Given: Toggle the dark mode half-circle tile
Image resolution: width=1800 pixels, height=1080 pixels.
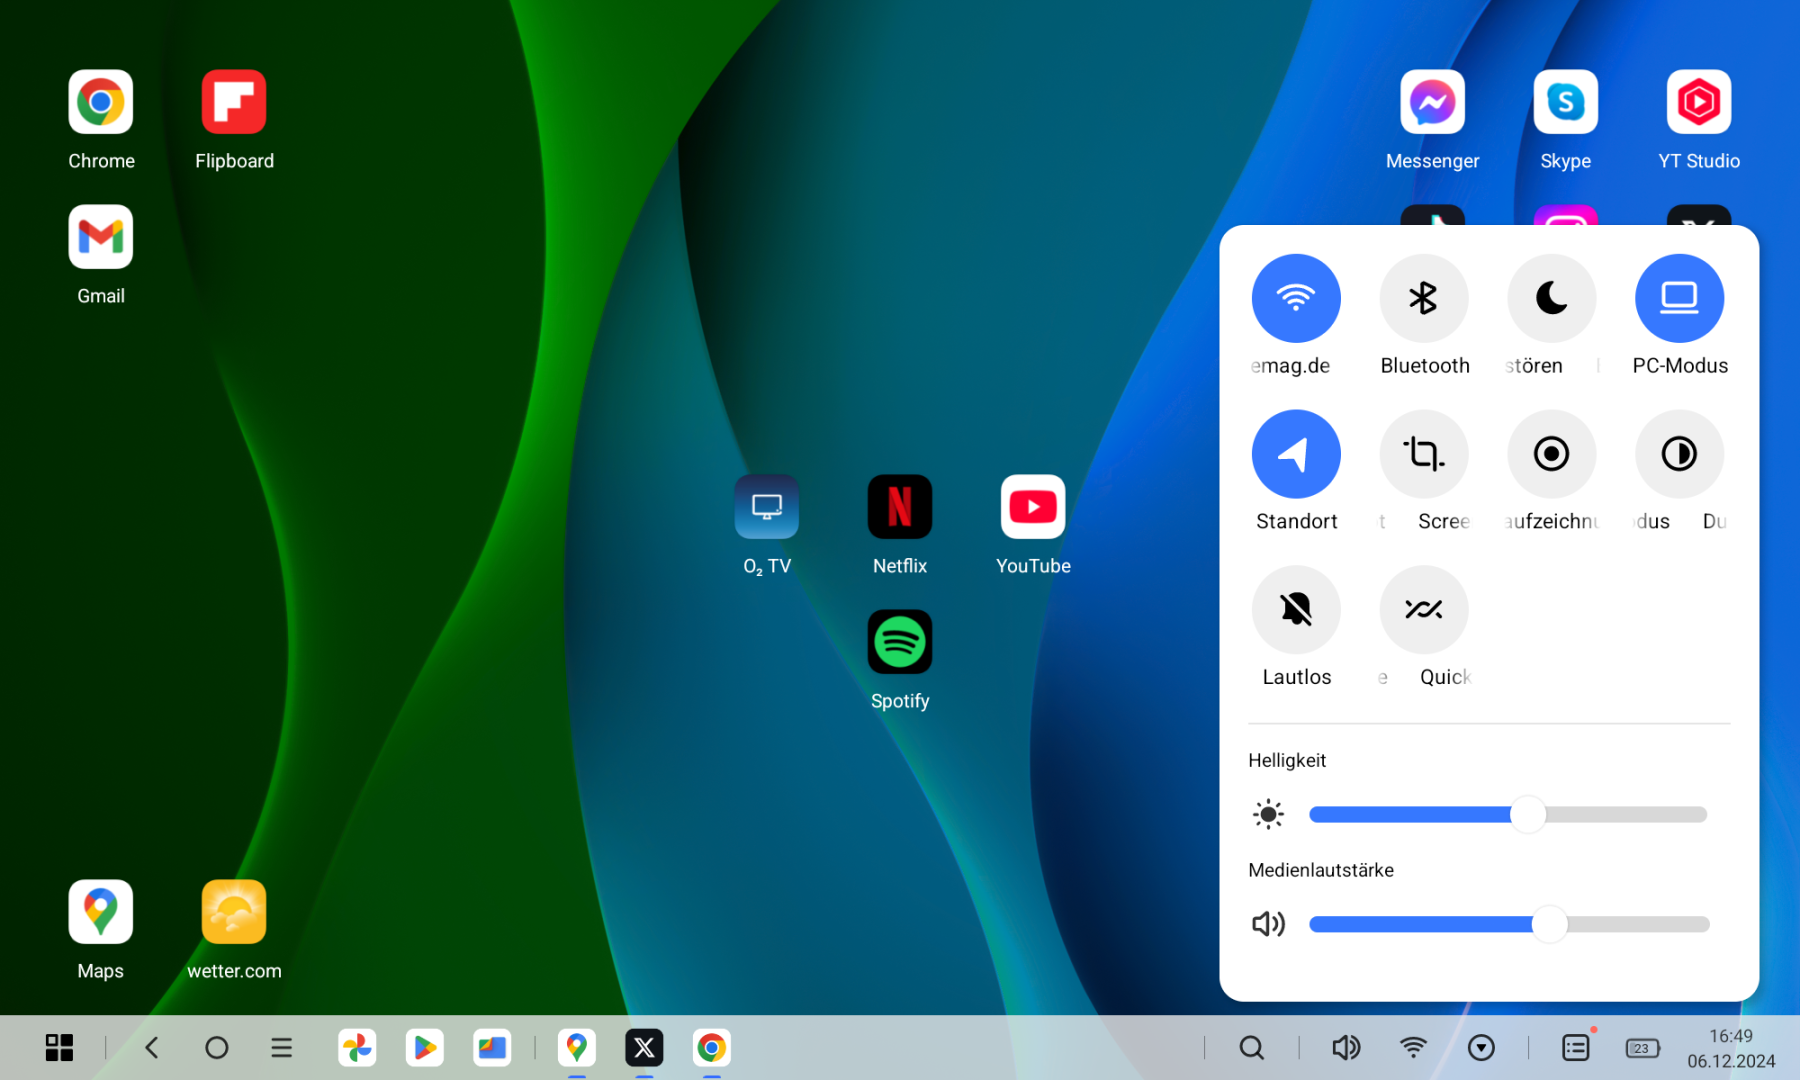Looking at the screenshot, I should point(1679,454).
